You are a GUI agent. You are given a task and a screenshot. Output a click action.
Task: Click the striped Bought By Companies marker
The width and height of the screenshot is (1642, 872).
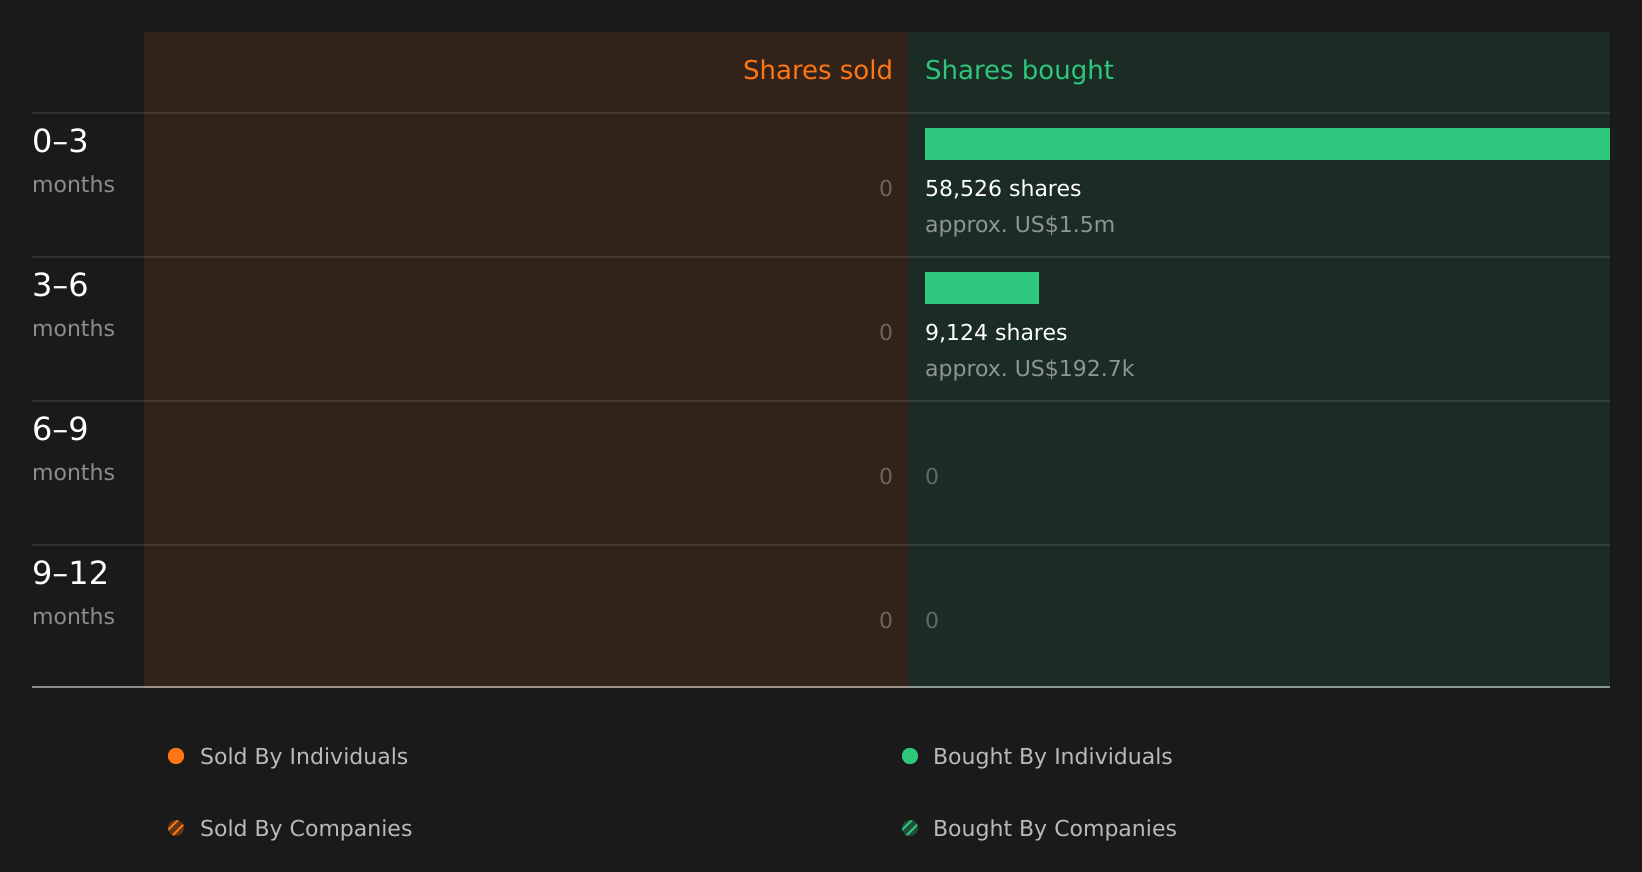click(x=910, y=828)
